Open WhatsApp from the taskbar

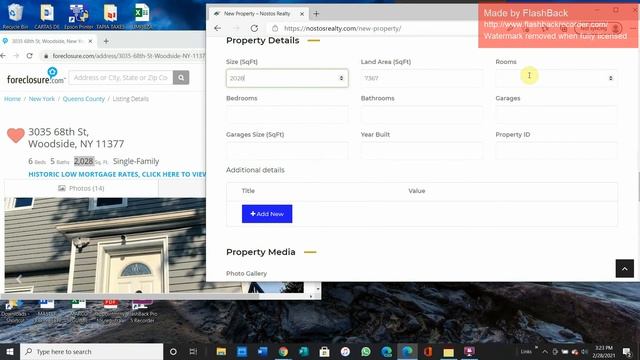366,351
